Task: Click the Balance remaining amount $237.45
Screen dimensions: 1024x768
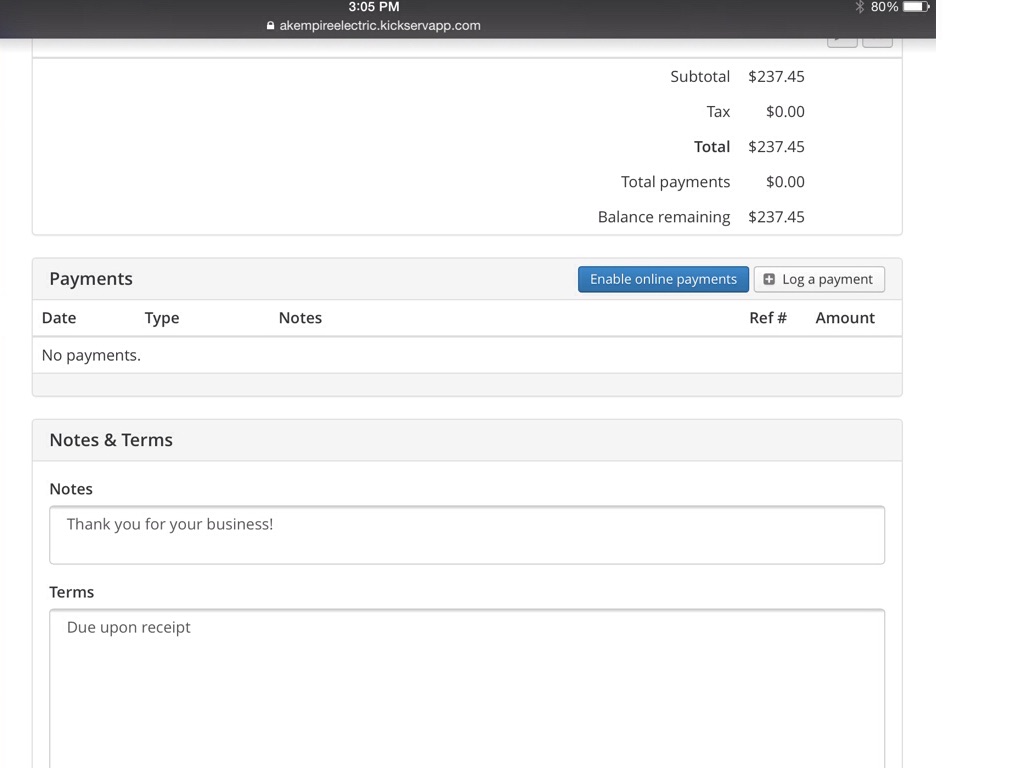Action: point(776,217)
